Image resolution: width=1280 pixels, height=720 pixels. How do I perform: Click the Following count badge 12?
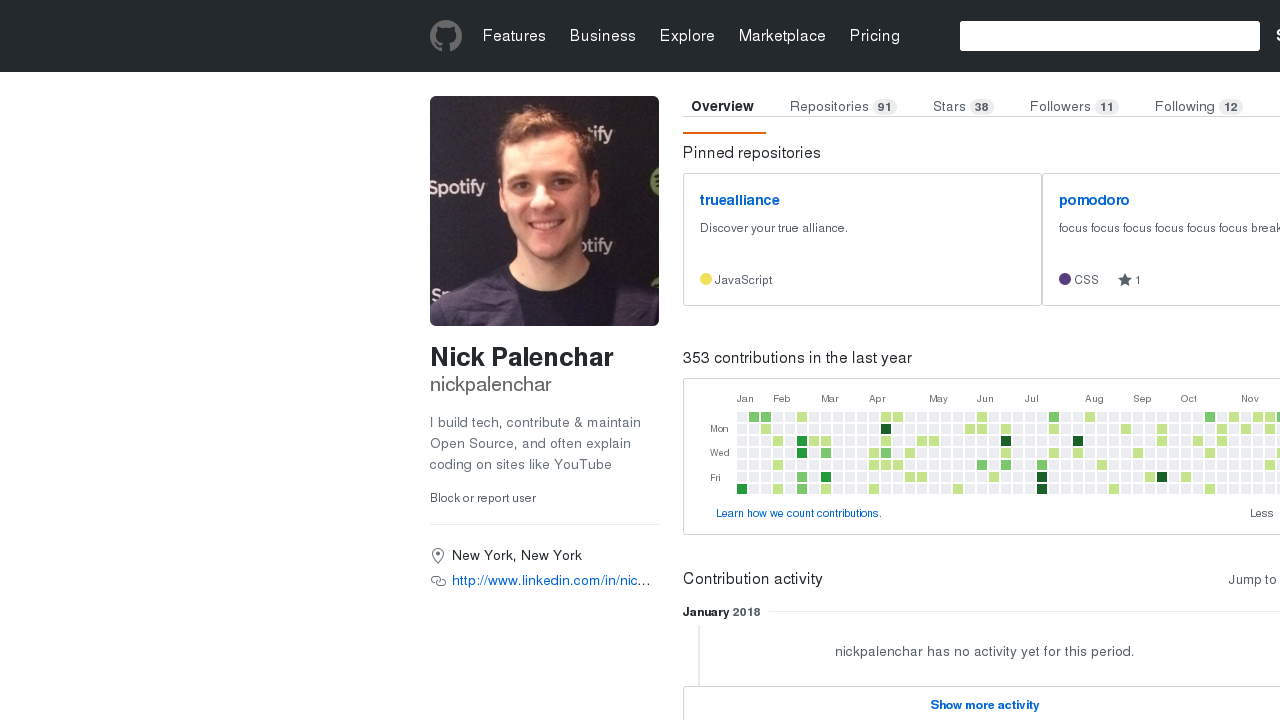click(x=1230, y=107)
